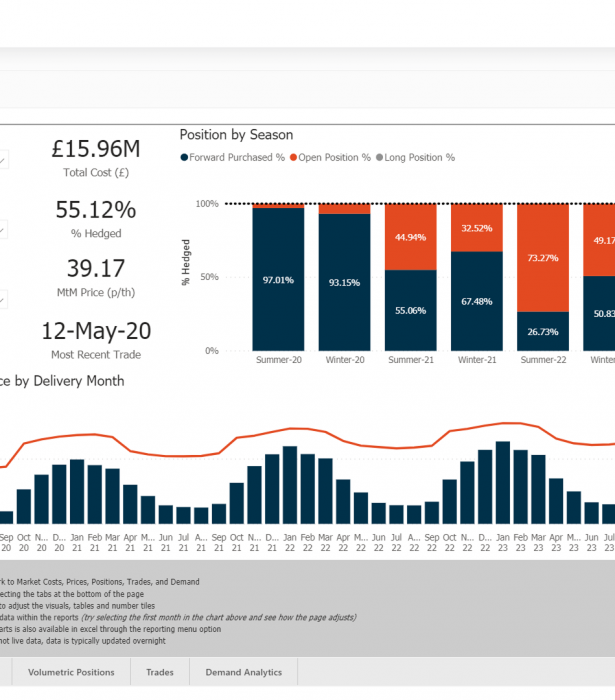Click the Winter-21 32.52% open position segment
The image size is (615, 700).
[x=476, y=228]
